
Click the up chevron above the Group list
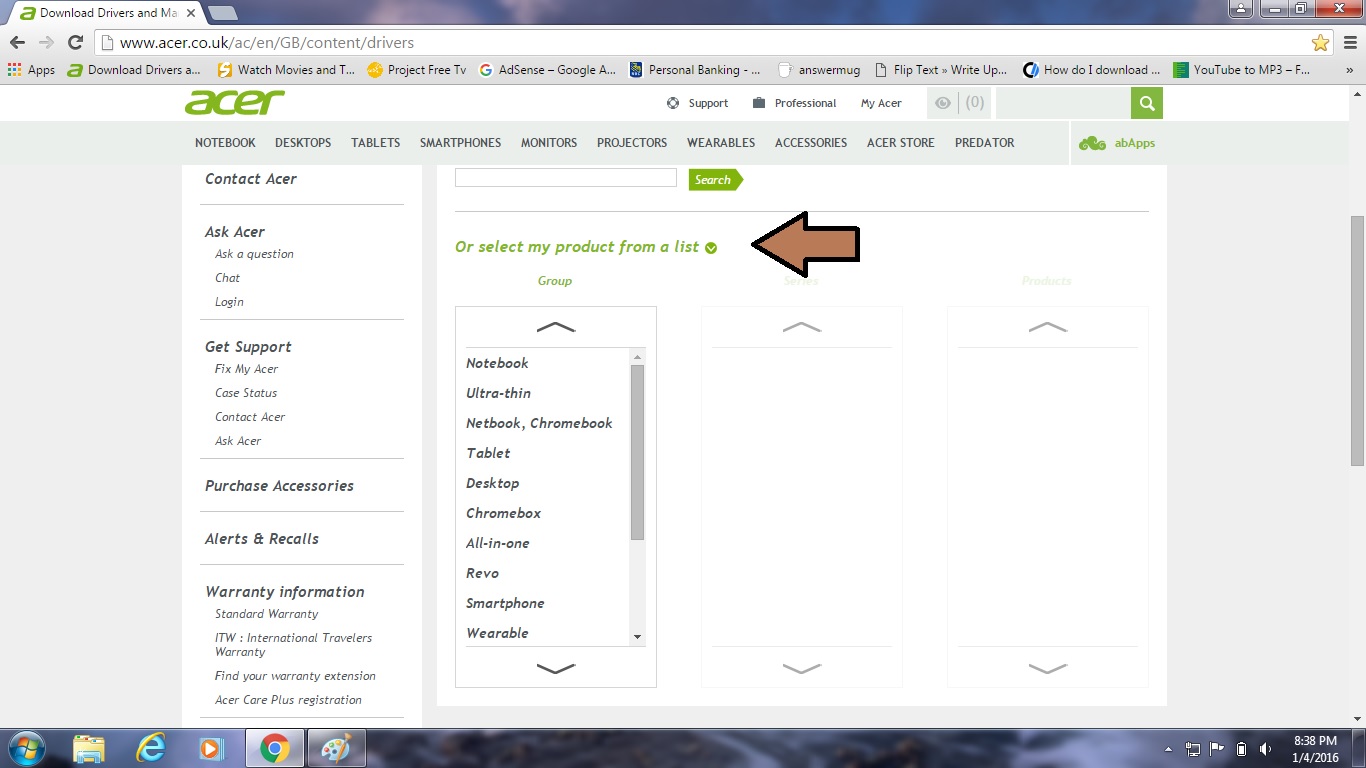tap(556, 327)
